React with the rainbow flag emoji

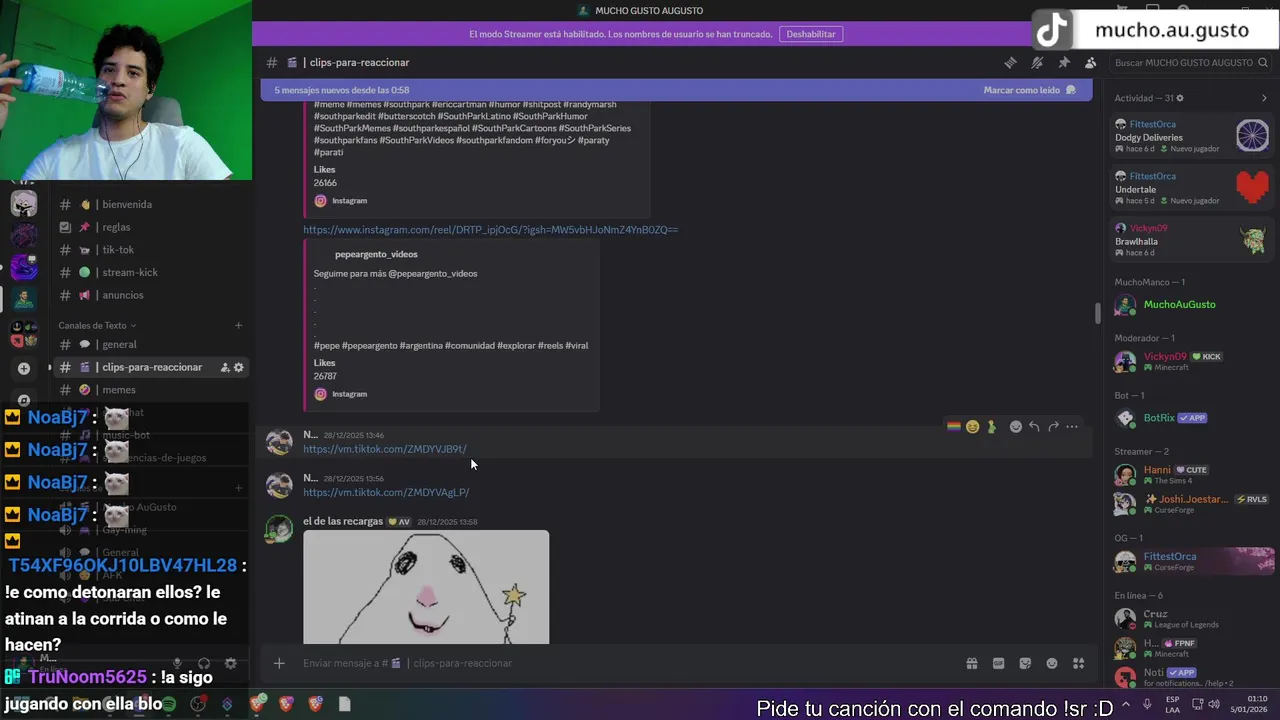[953, 426]
